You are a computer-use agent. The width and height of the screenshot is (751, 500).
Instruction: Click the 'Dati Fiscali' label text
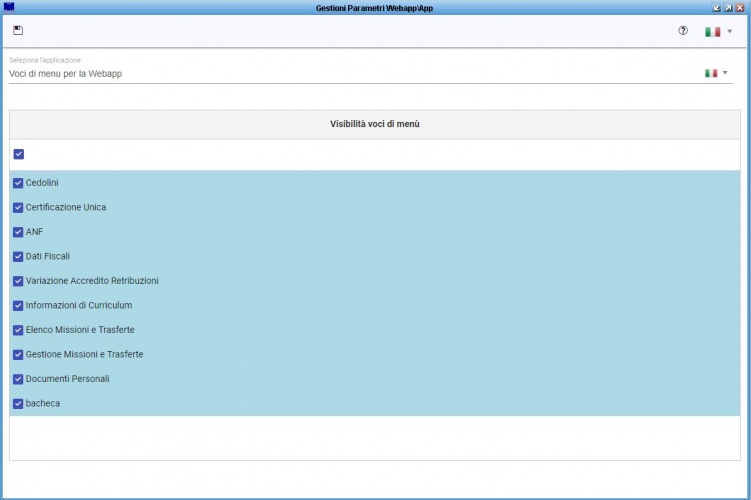(48, 256)
